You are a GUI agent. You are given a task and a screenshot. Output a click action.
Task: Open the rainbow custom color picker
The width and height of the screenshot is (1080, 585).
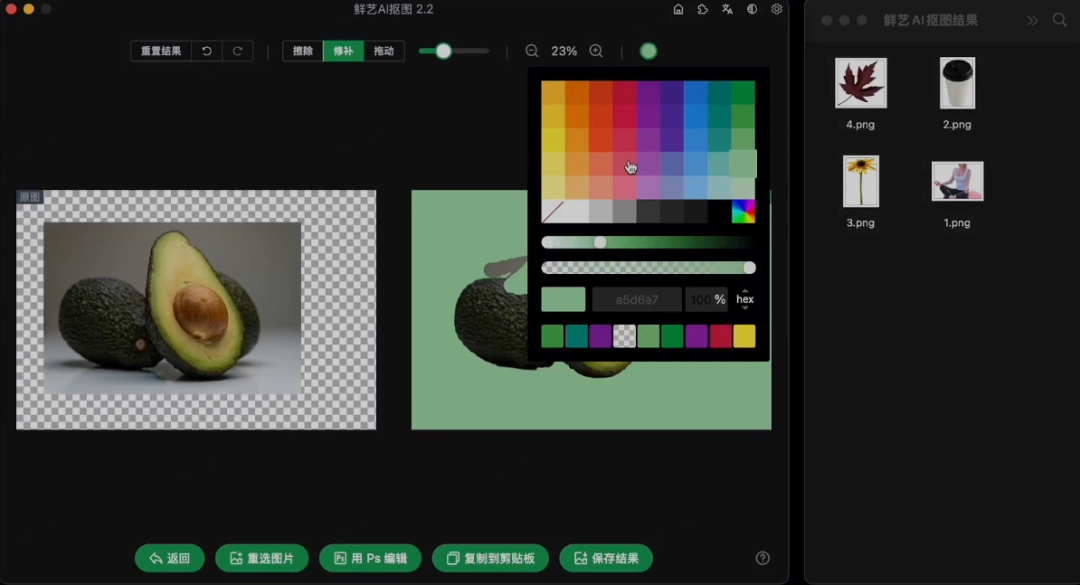pos(743,211)
